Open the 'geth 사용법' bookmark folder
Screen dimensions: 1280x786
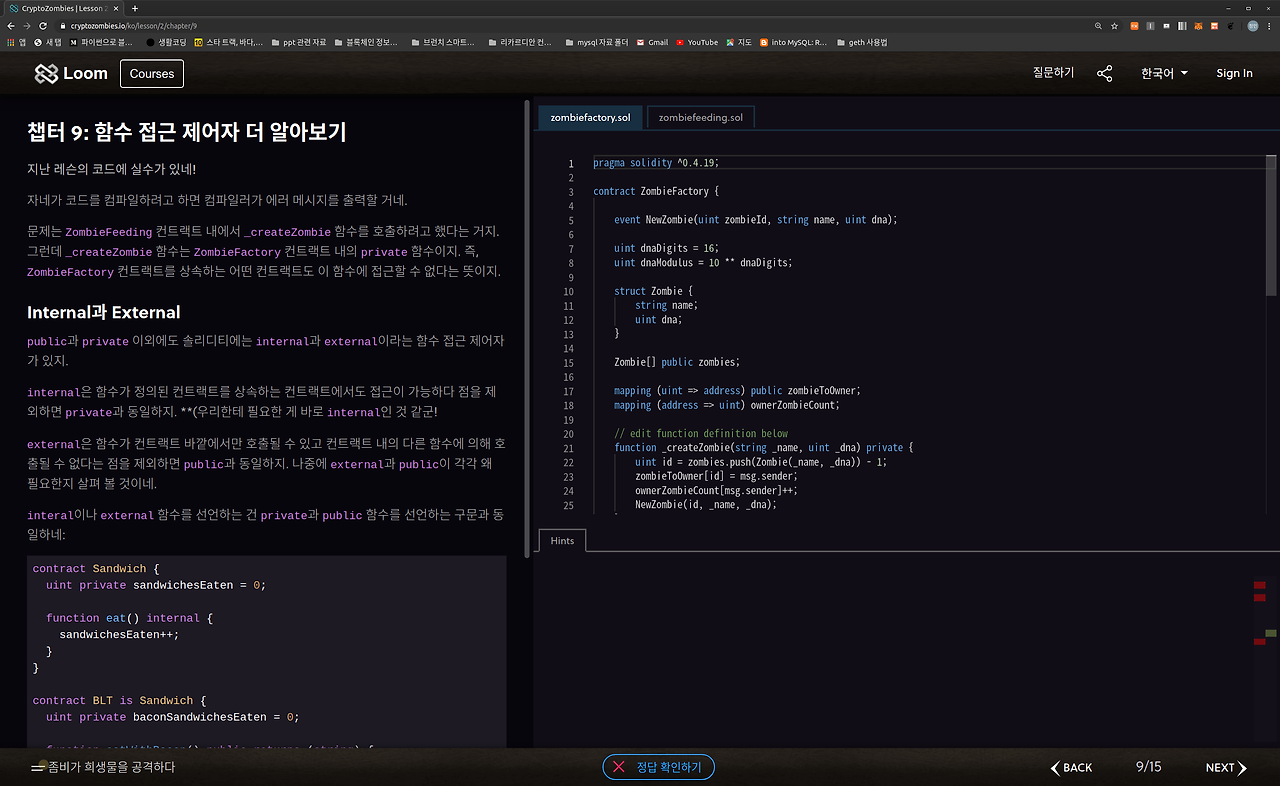pos(861,42)
